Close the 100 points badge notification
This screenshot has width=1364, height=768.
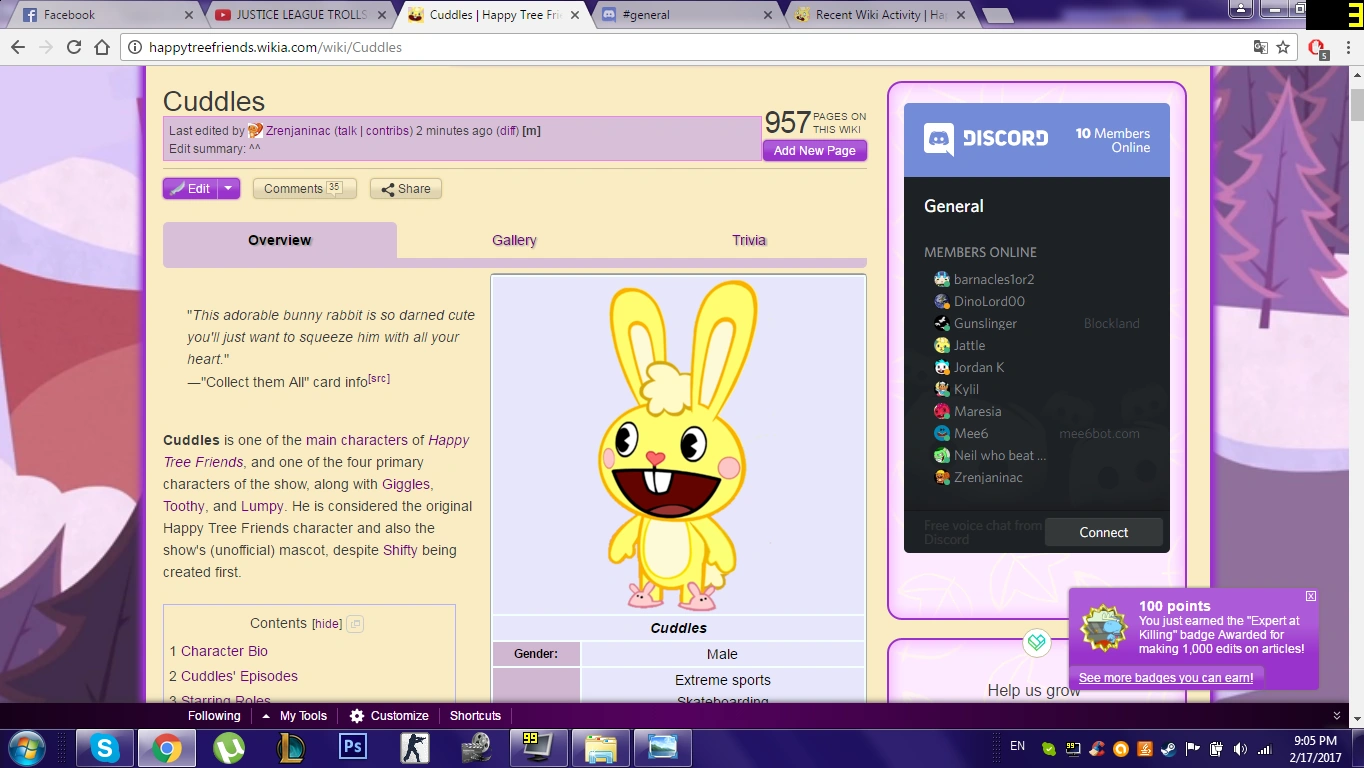click(x=1310, y=596)
